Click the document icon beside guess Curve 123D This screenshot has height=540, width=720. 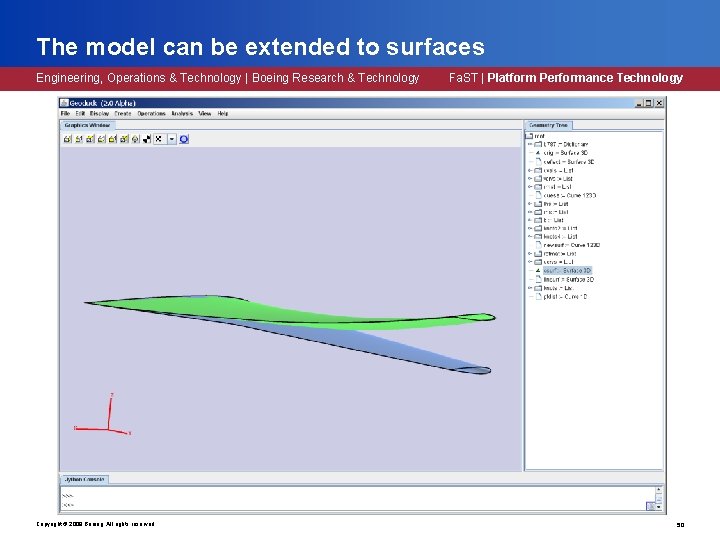(x=539, y=195)
